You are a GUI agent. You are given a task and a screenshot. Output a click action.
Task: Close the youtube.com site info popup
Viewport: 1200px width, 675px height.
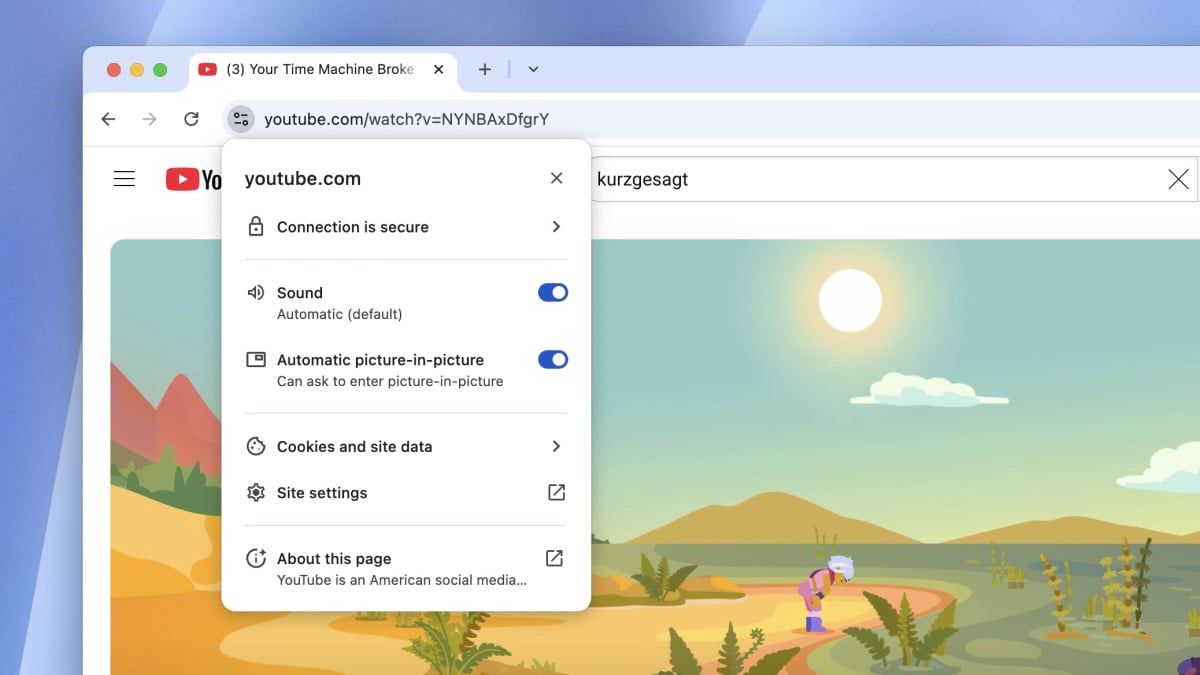coord(557,178)
